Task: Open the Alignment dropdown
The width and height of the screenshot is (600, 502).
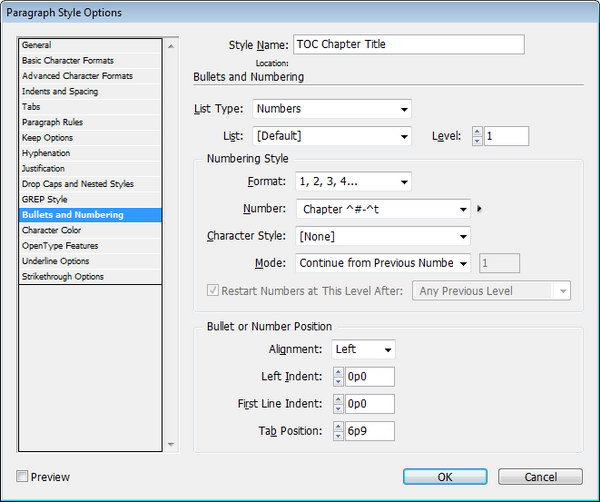Action: click(363, 349)
